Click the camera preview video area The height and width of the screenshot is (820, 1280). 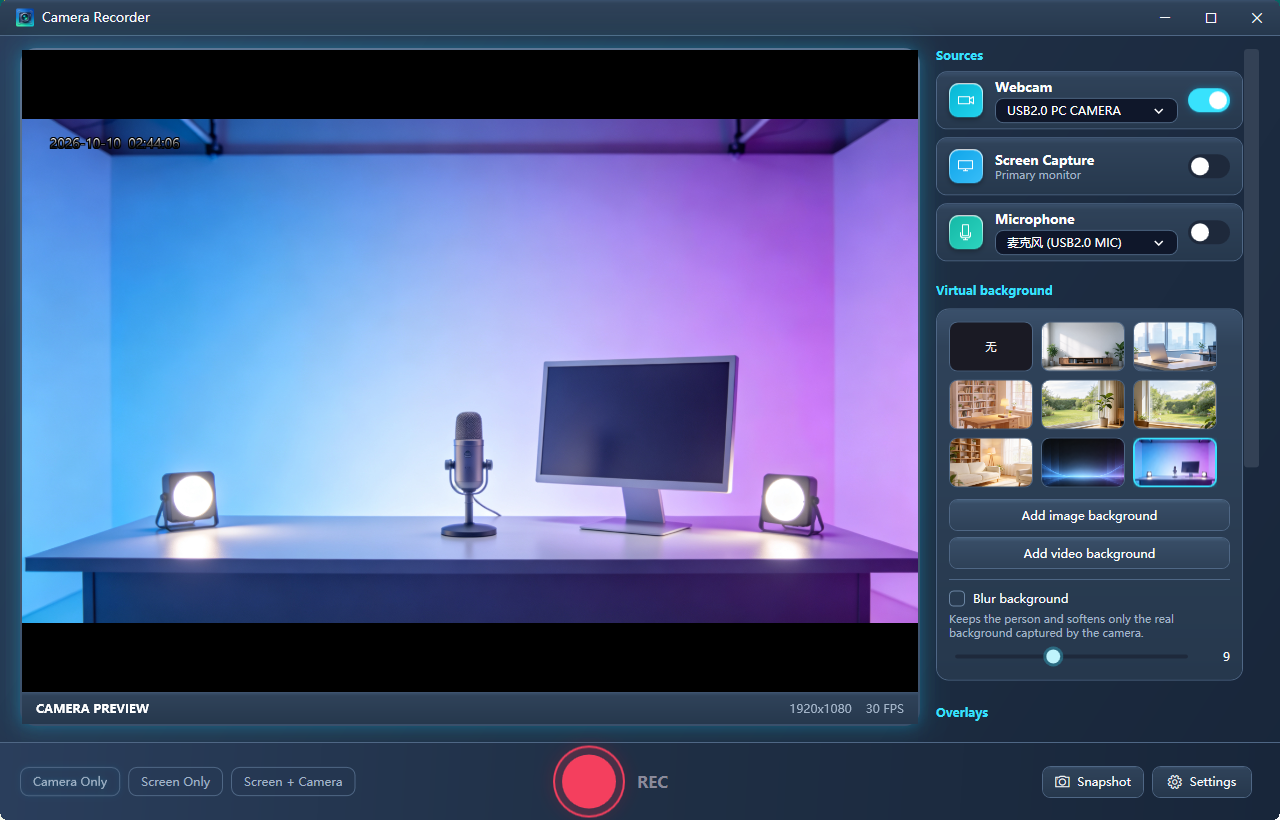470,371
